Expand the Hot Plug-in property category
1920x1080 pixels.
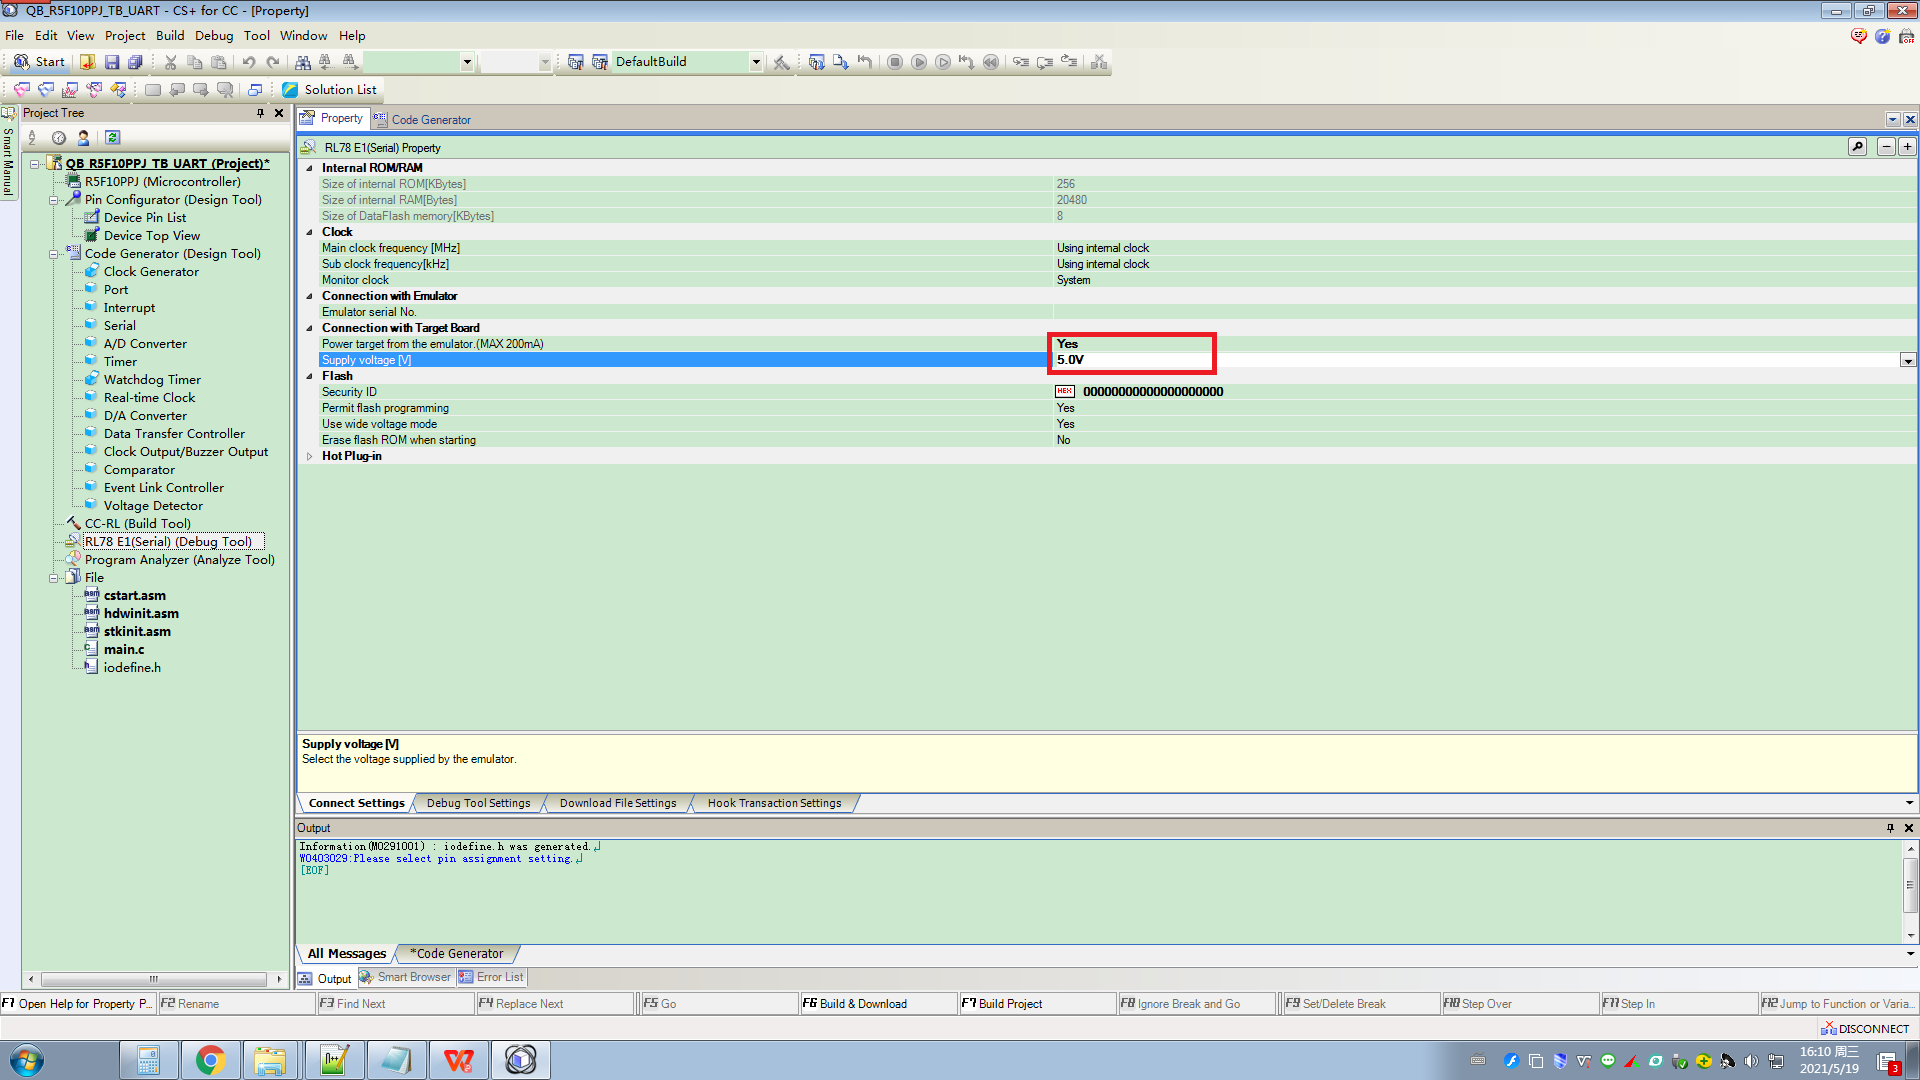309,457
